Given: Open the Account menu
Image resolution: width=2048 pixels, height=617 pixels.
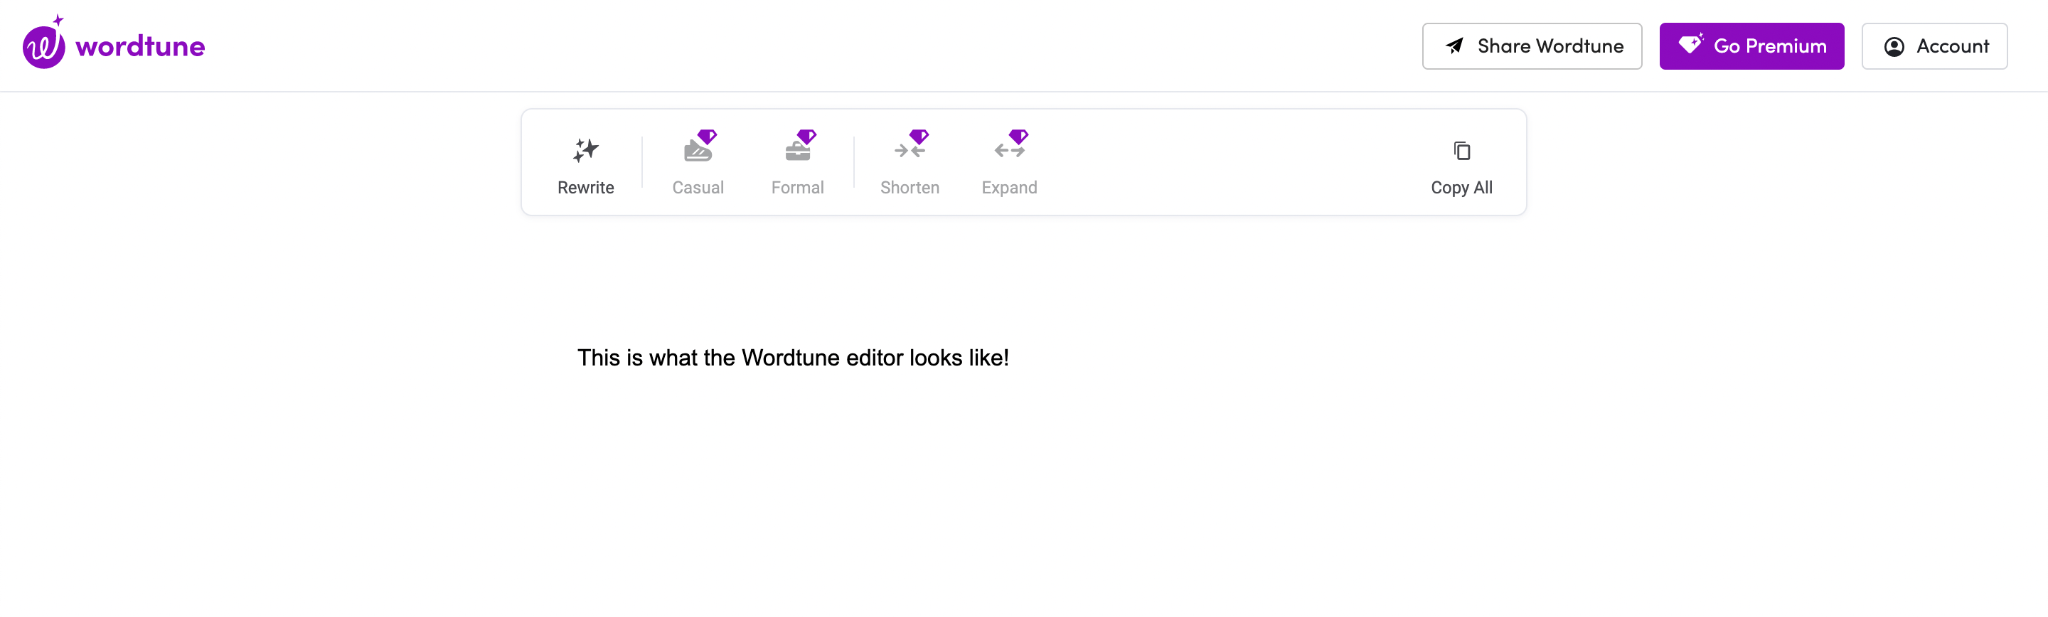Looking at the screenshot, I should click(x=1934, y=46).
